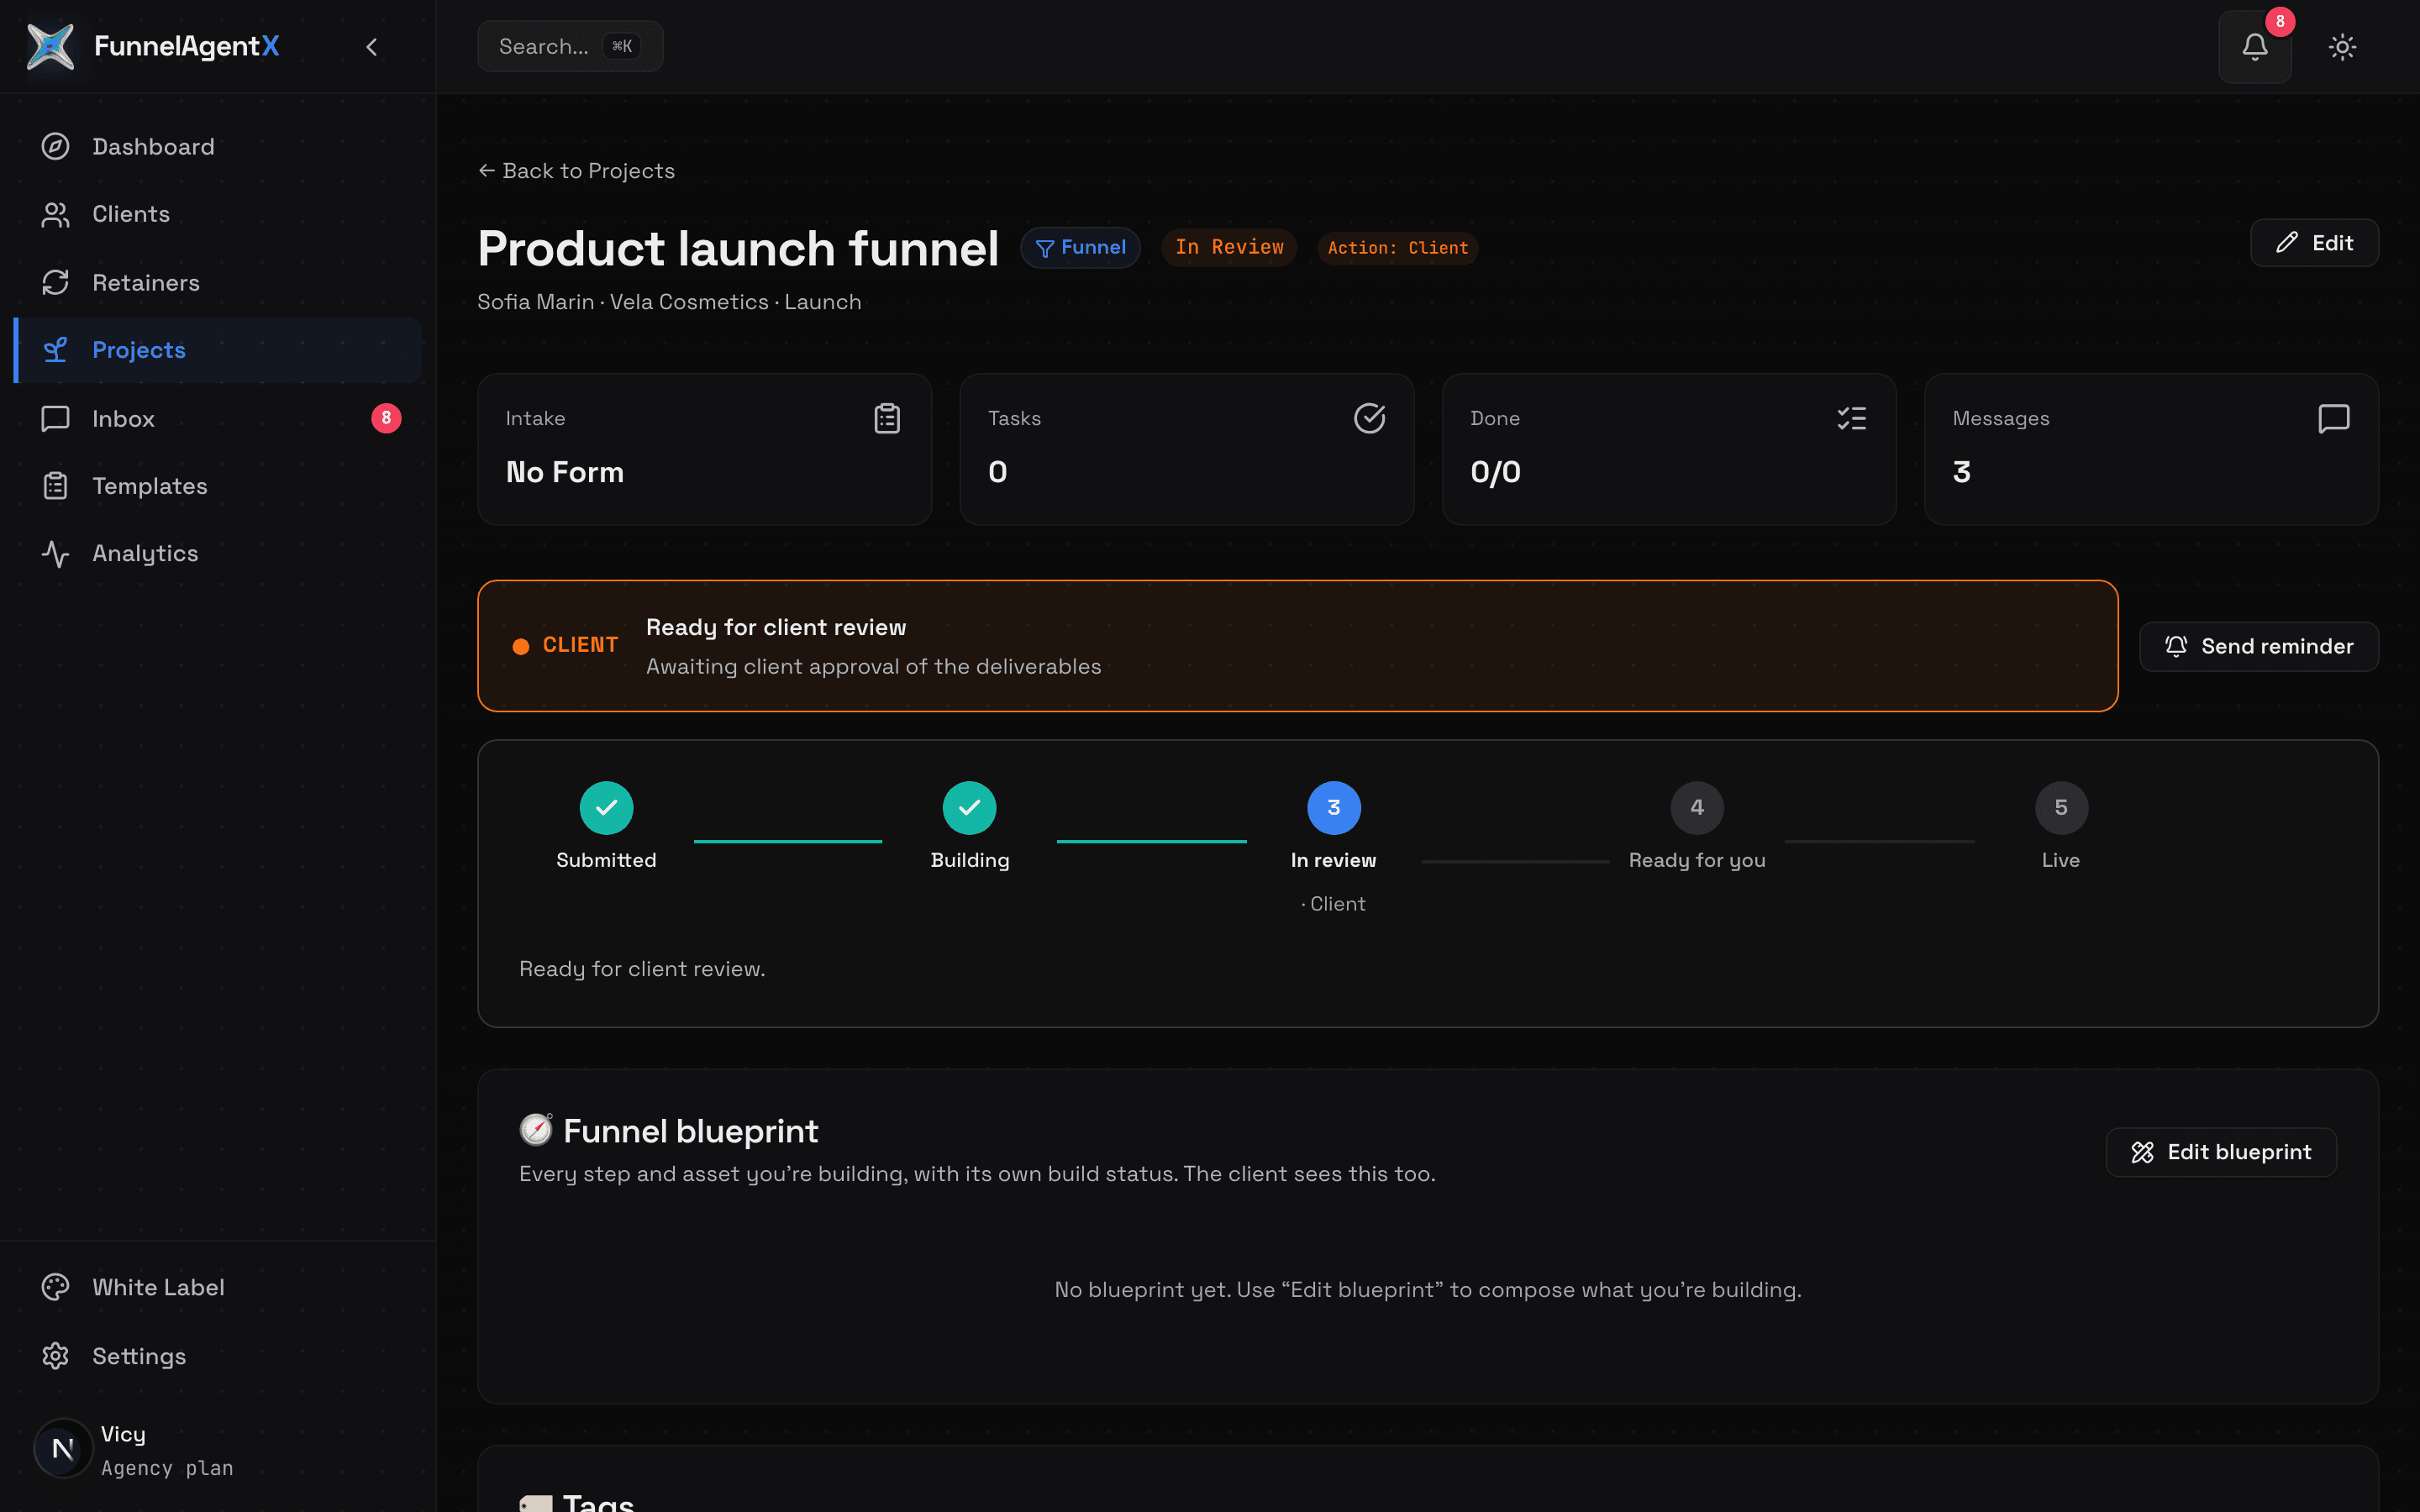Image resolution: width=2420 pixels, height=1512 pixels.
Task: Open the Messages card showing 3
Action: [x=2151, y=449]
